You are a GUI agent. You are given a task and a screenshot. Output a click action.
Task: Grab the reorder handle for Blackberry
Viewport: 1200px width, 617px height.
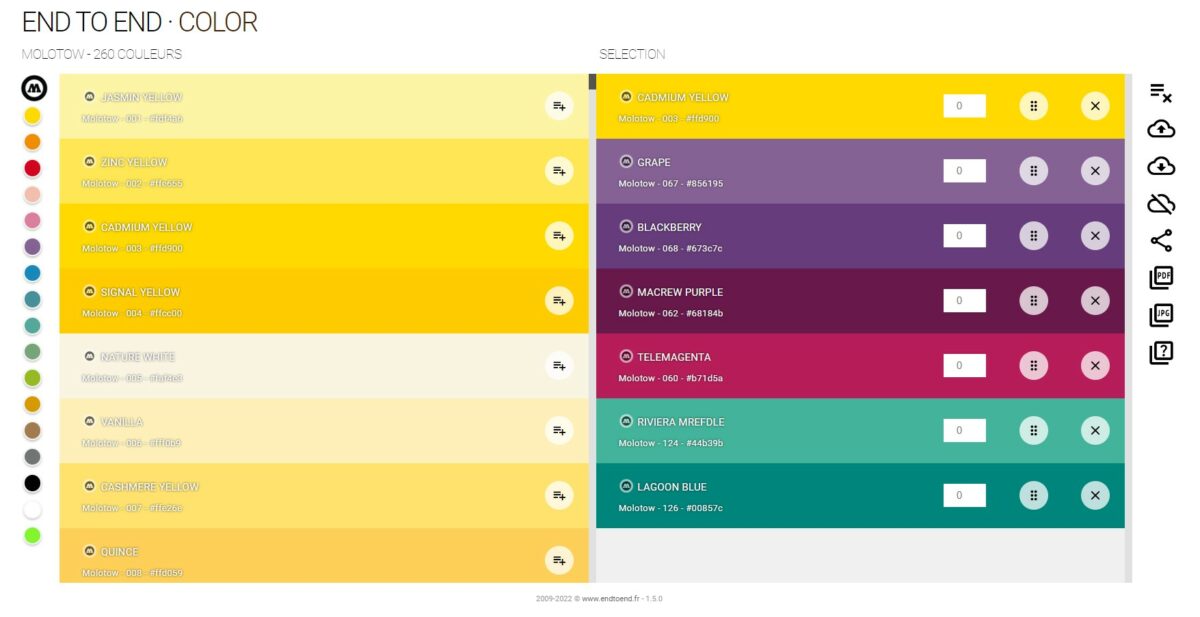tap(1033, 236)
